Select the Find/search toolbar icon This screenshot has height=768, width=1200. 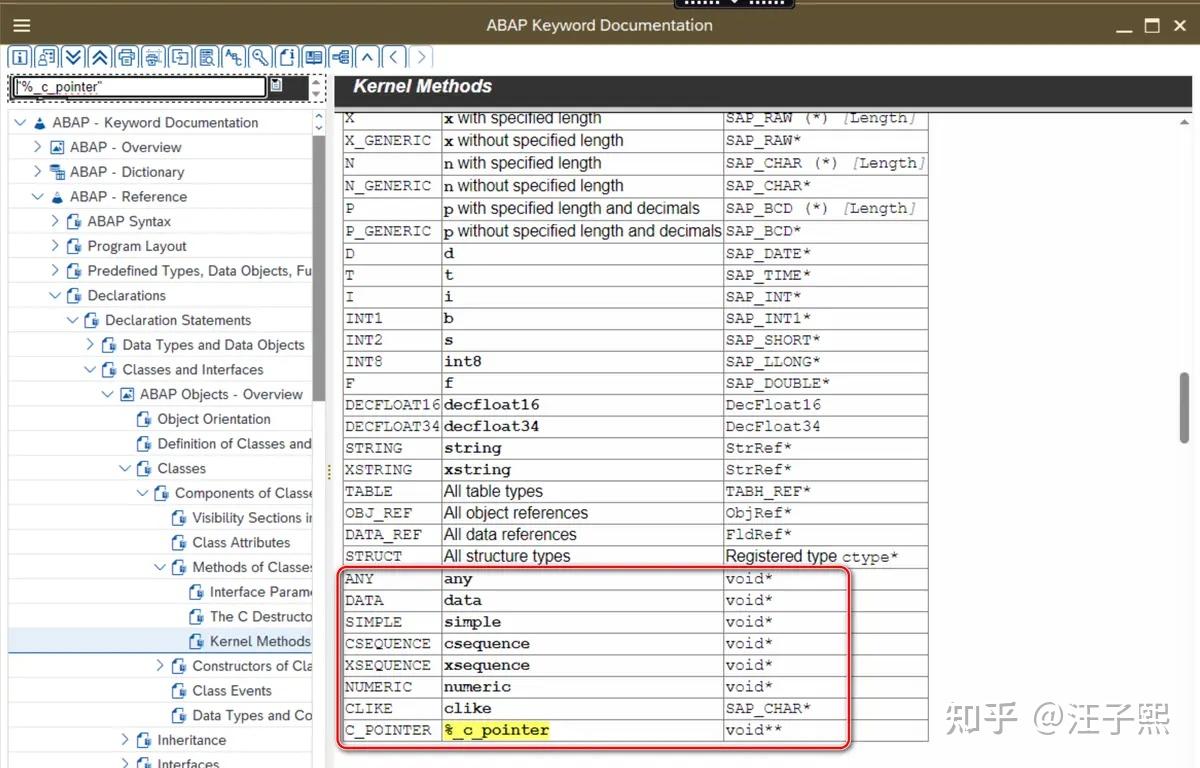pos(260,57)
